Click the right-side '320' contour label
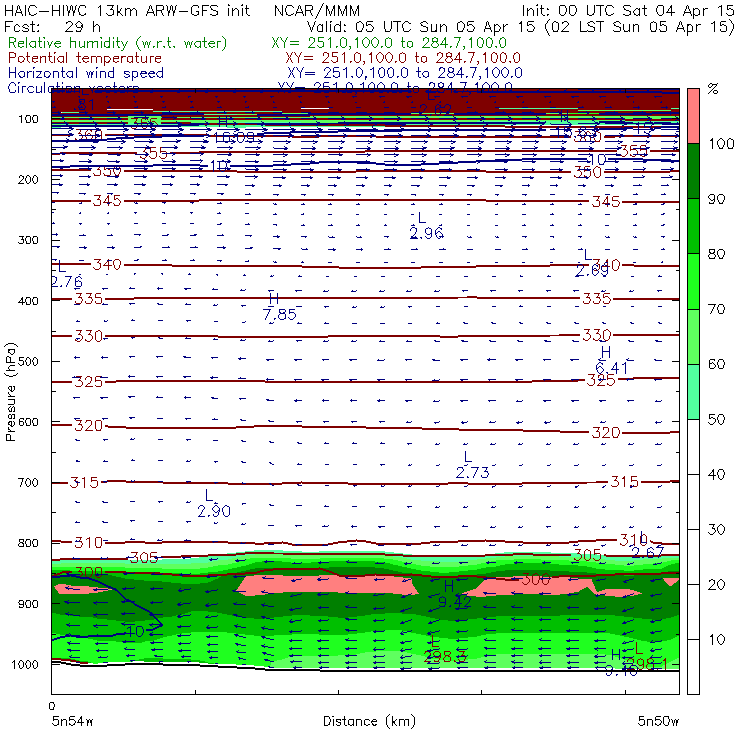740x740 pixels. [x=605, y=432]
